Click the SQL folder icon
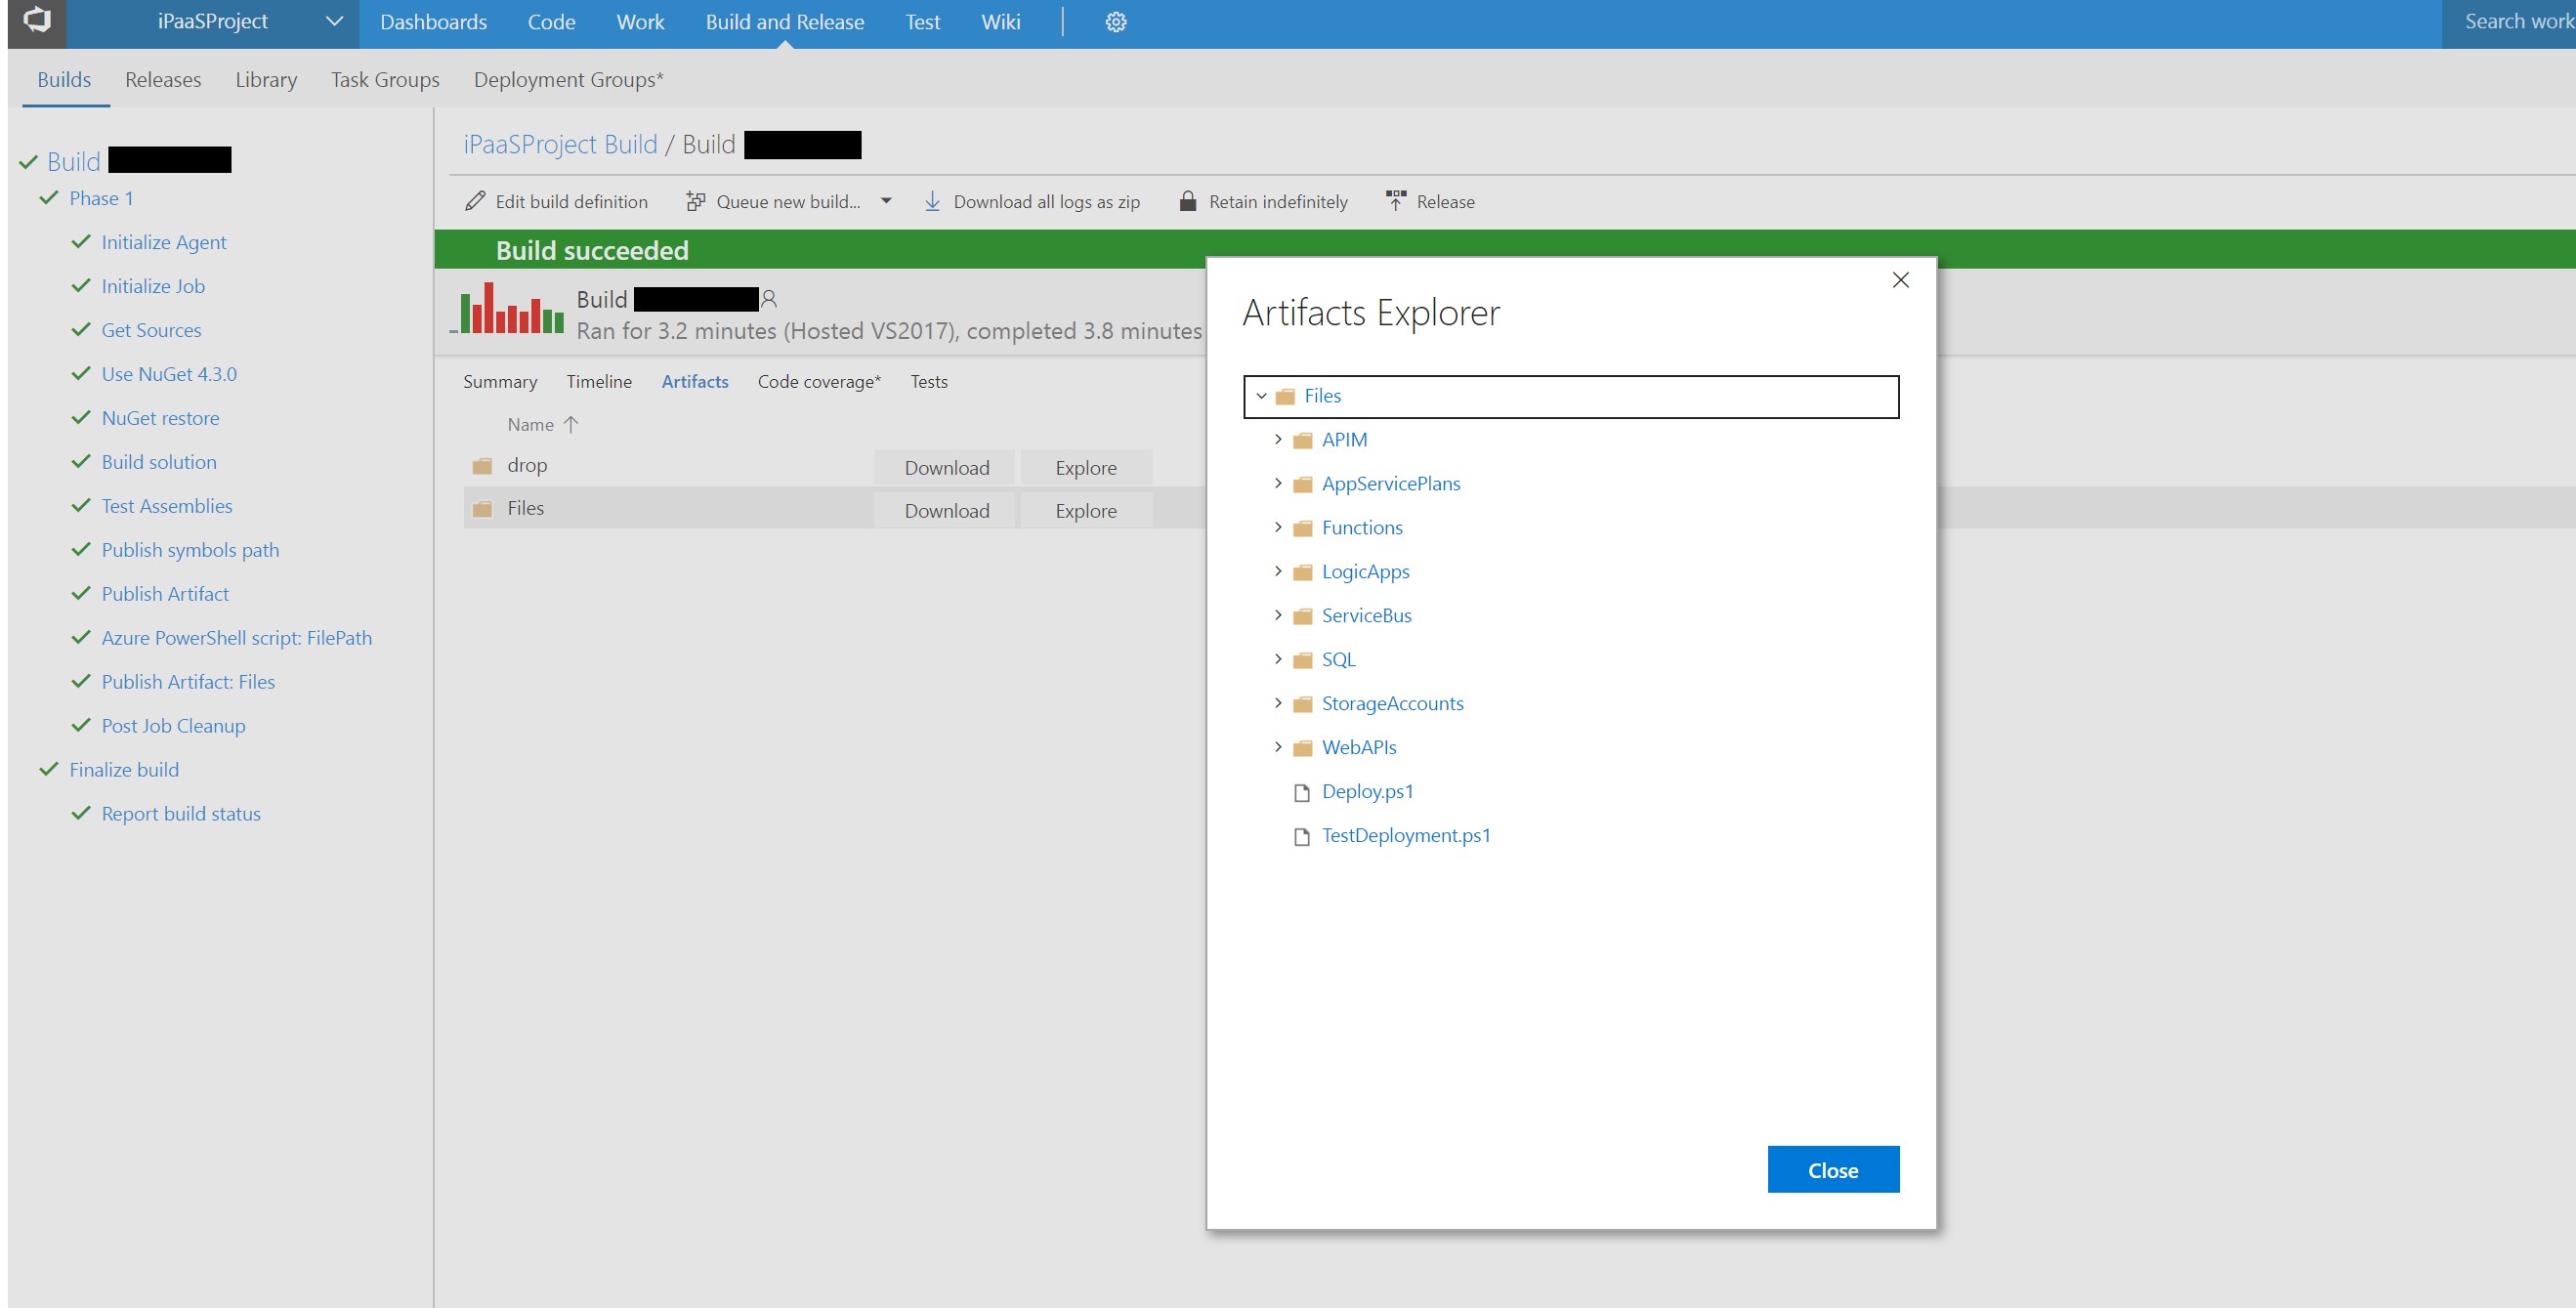Screen dimensions: 2576x1308 1302,661
